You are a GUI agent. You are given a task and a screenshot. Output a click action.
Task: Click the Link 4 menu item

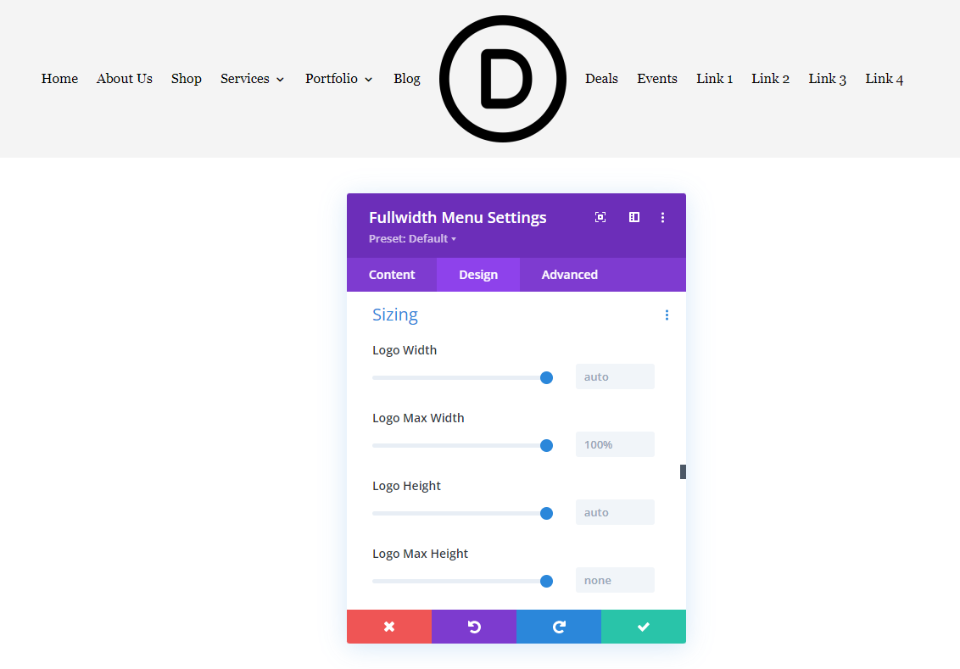pyautogui.click(x=884, y=79)
